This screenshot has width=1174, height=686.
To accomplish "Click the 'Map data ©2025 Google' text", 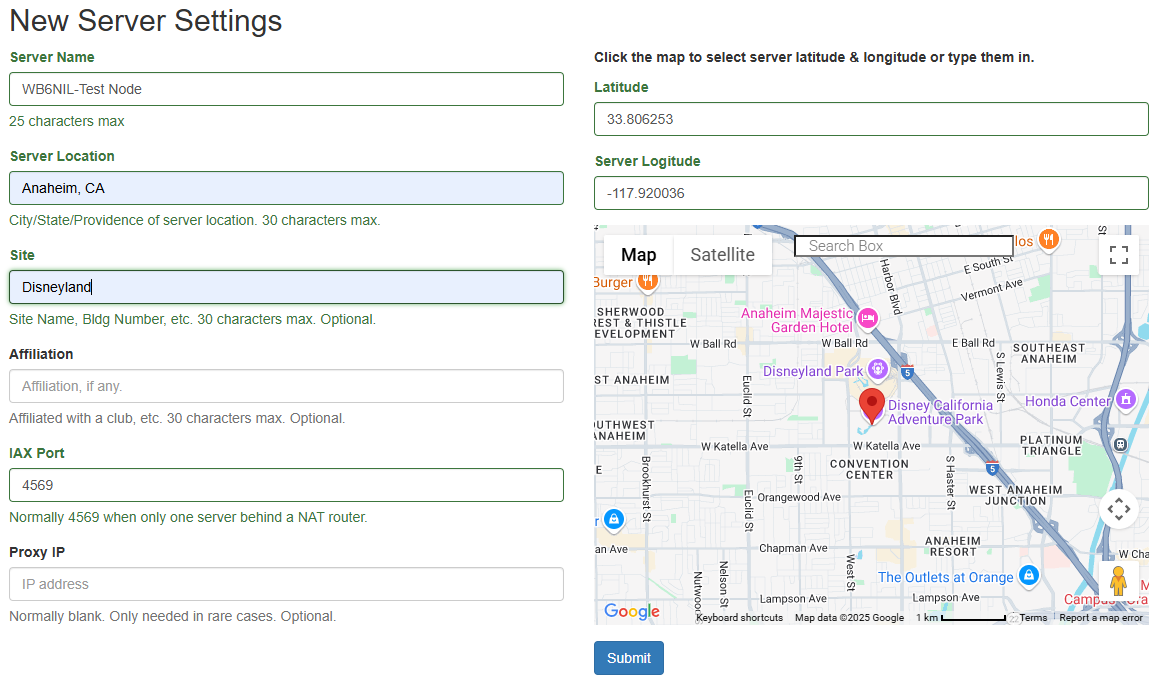I will pos(849,618).
